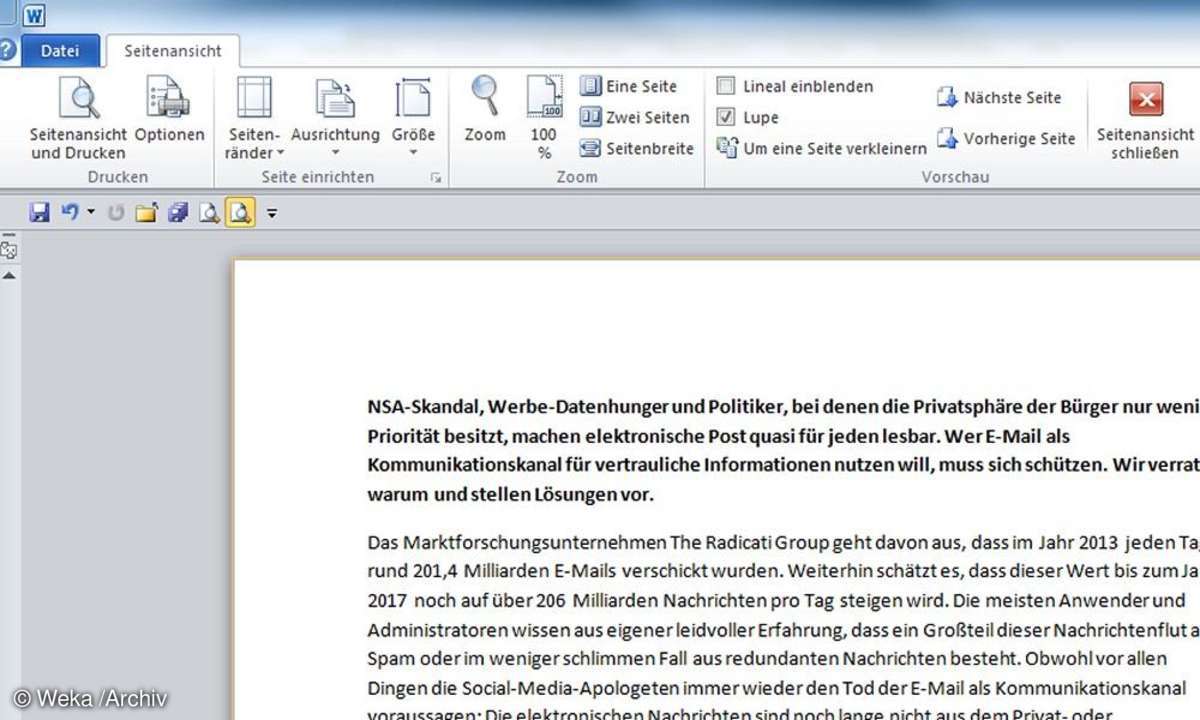The height and width of the screenshot is (720, 1200).
Task: Click the save disk icon
Action: (39, 212)
